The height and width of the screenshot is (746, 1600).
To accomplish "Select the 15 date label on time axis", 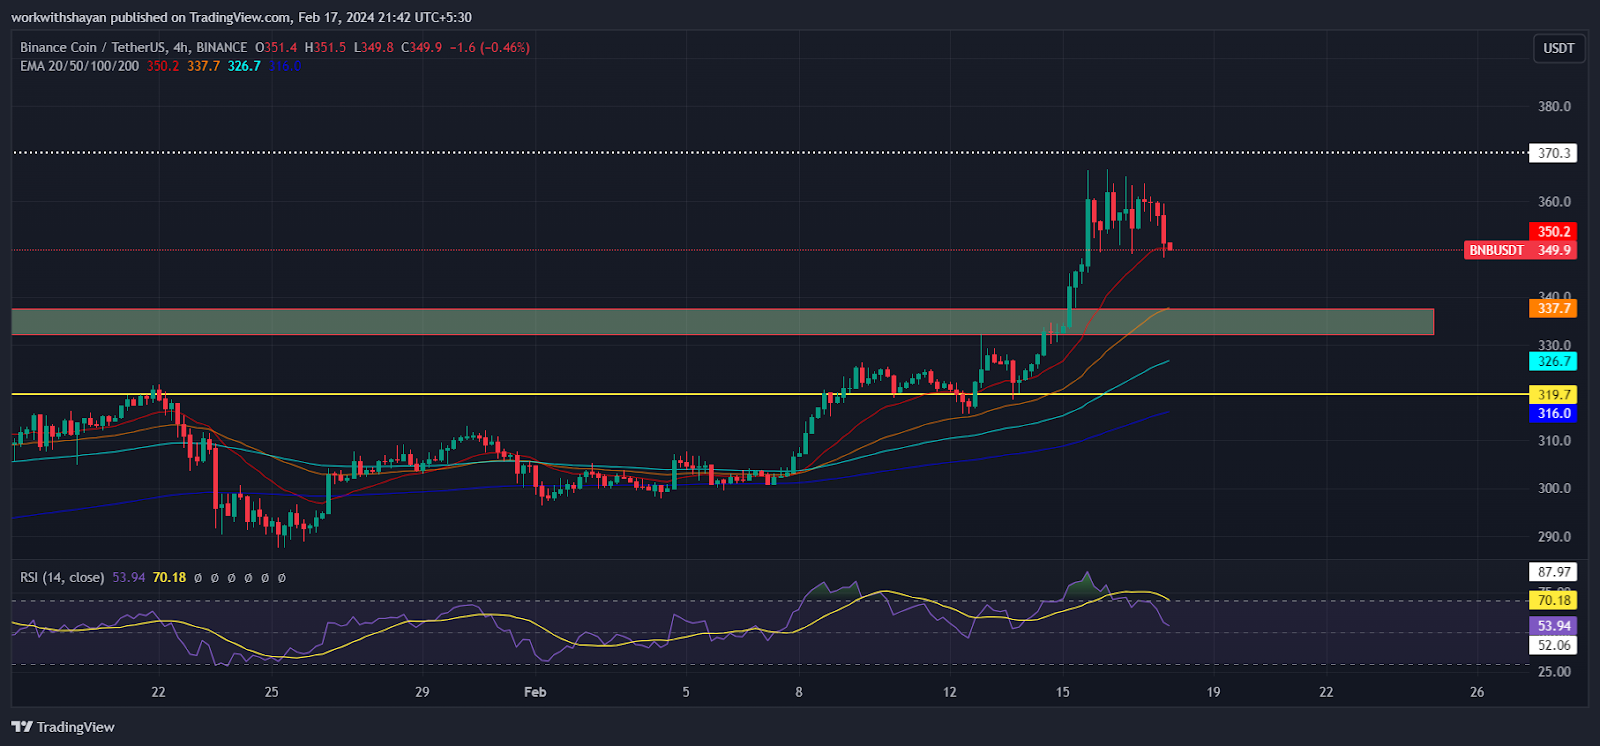I will [1062, 692].
